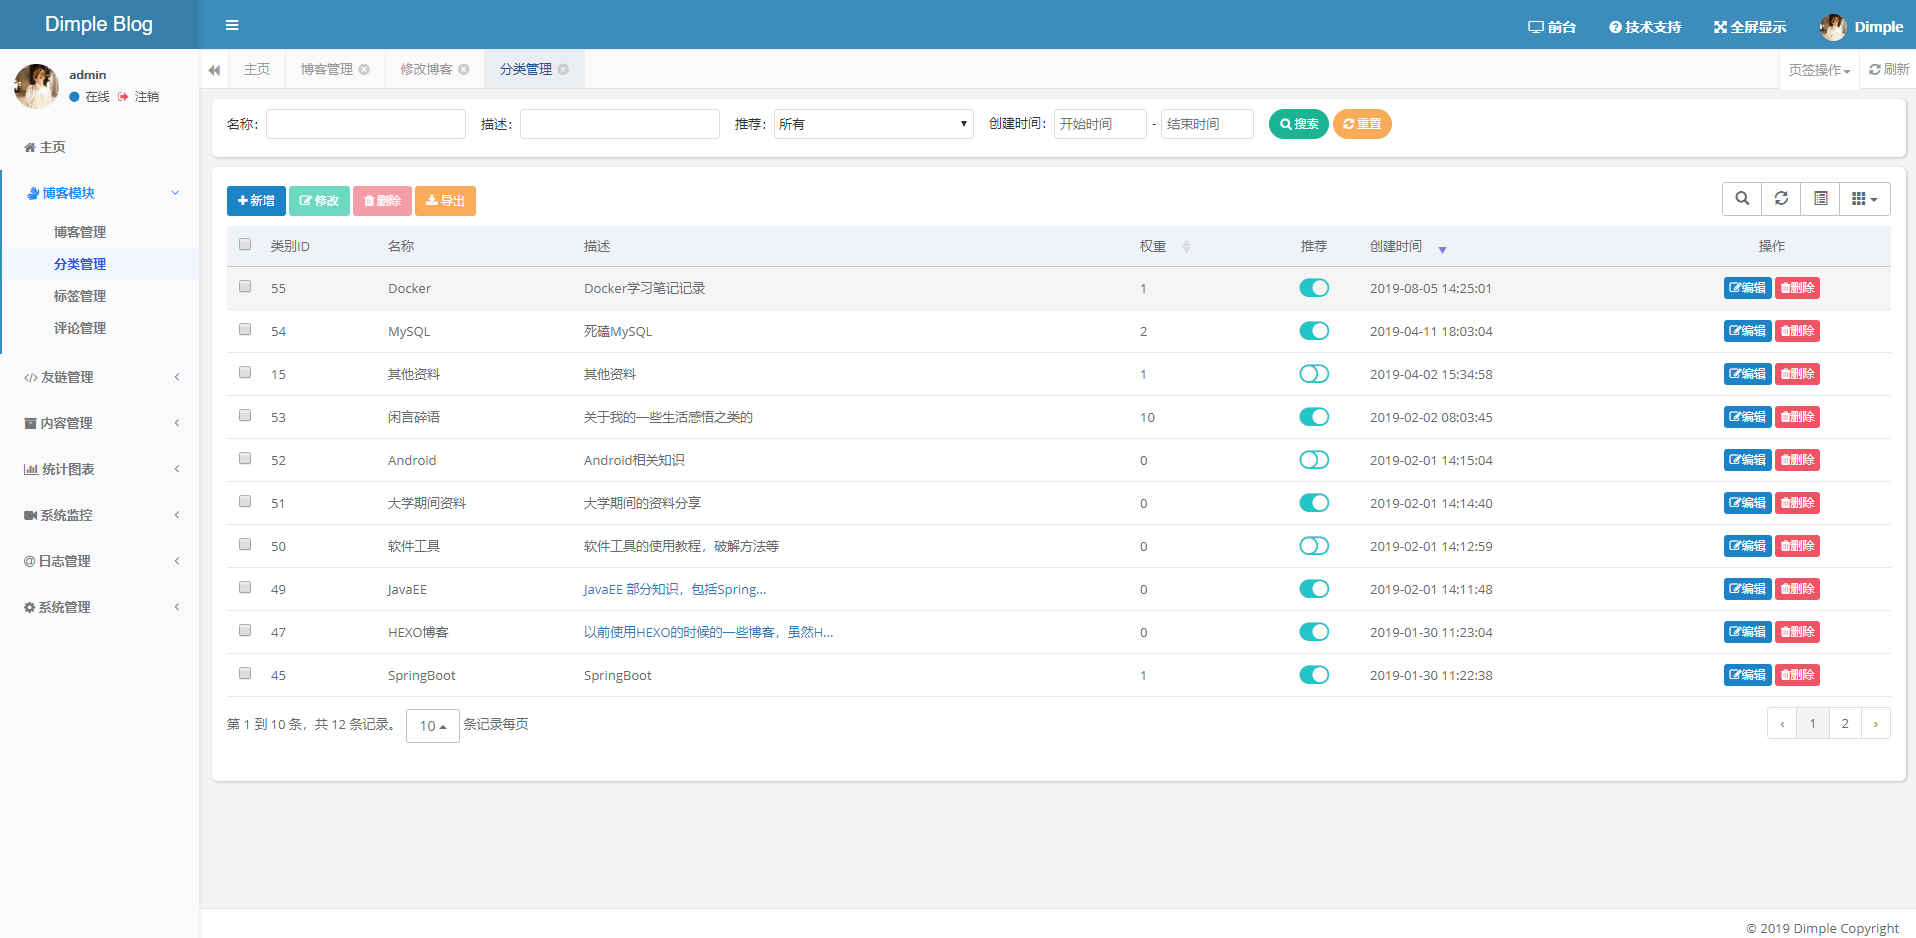The height and width of the screenshot is (938, 1916).
Task: Click the 名称 search input field
Action: click(366, 124)
